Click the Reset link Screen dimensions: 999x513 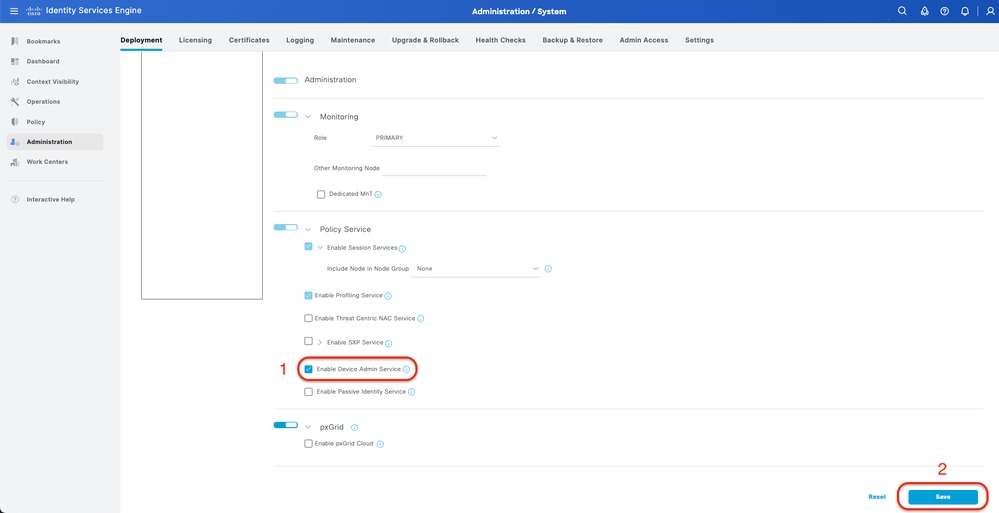pos(877,496)
